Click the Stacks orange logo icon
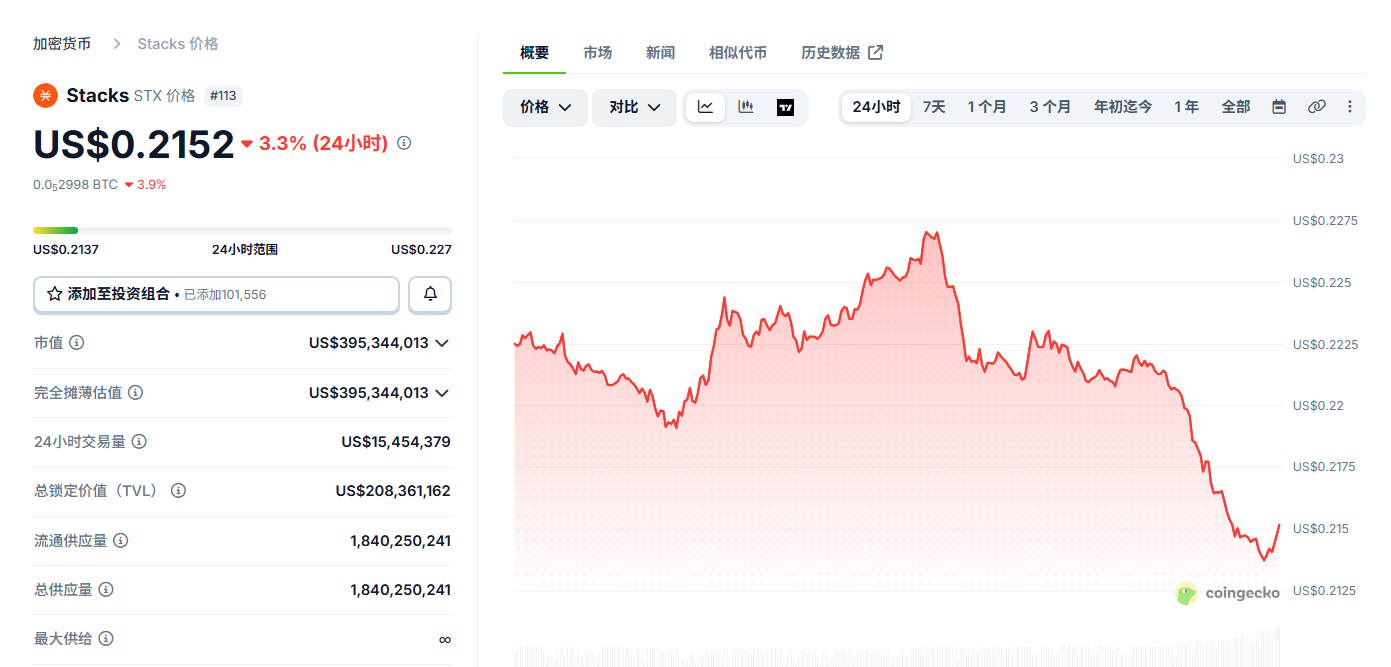The image size is (1391, 667). click(45, 95)
